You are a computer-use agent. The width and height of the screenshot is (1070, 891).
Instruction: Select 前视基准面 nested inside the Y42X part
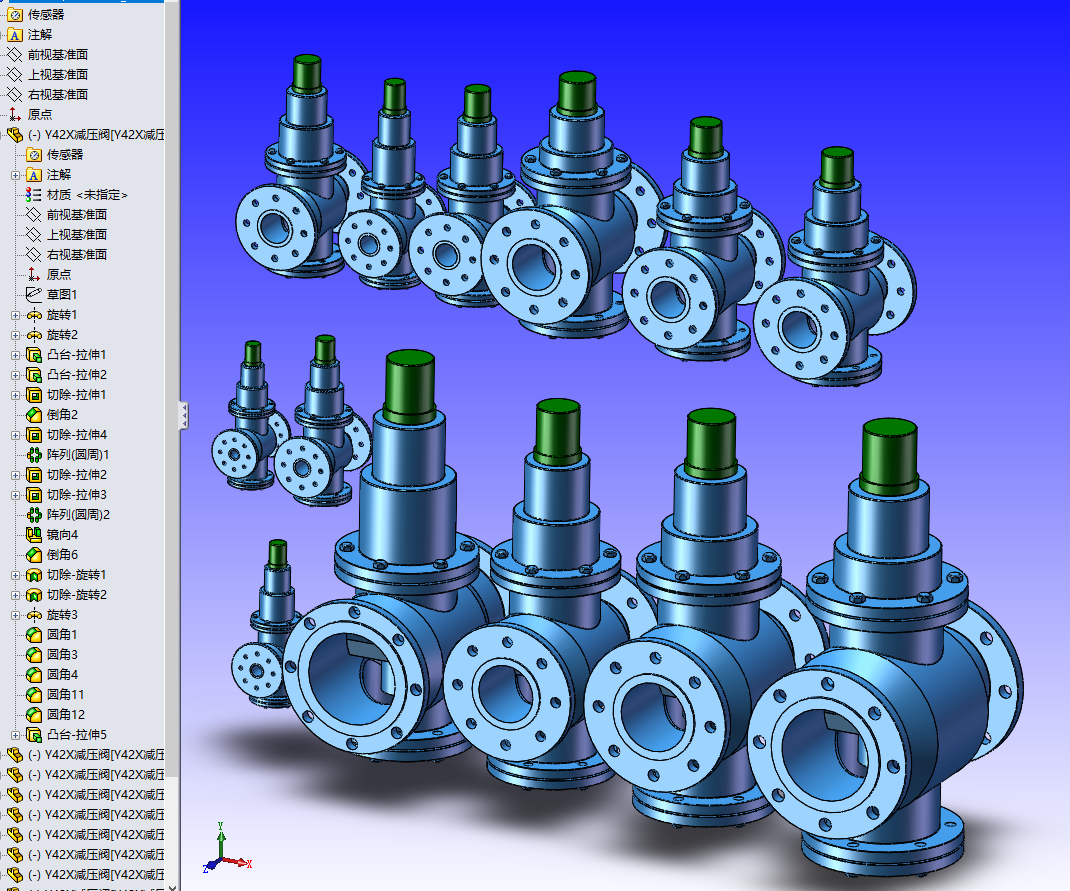pos(66,215)
